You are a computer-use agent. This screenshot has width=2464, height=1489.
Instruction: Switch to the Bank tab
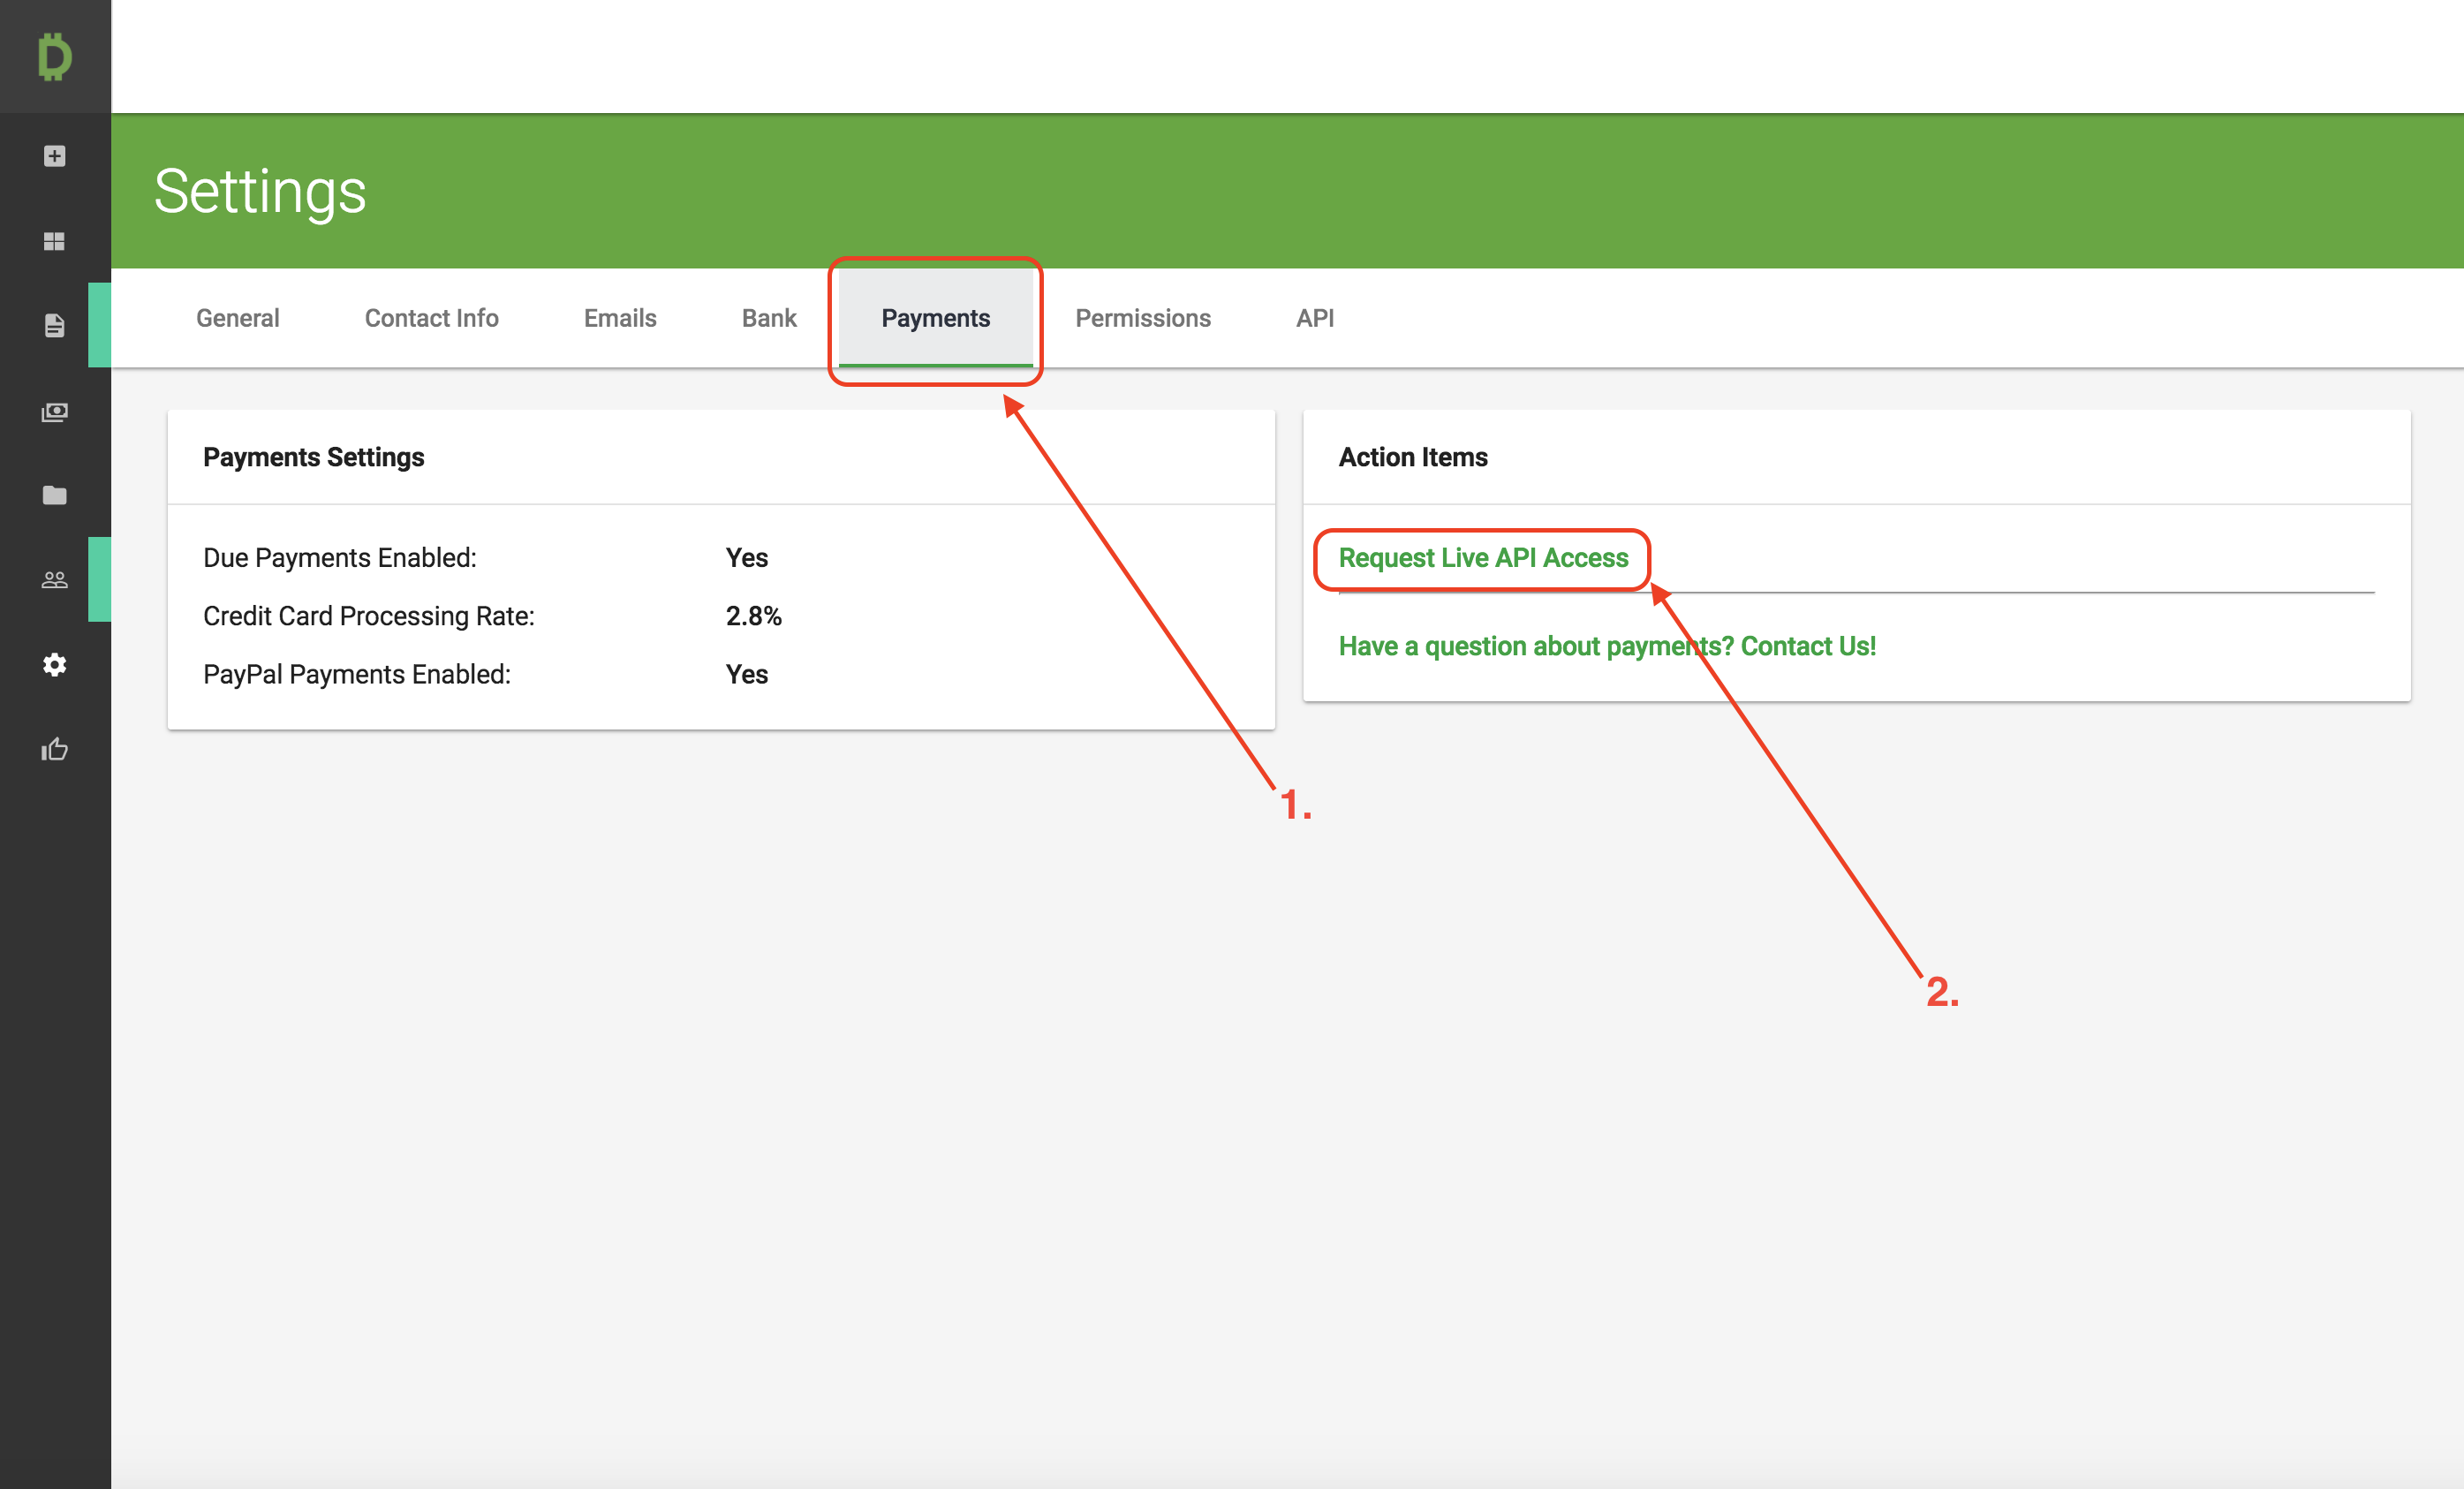pos(769,318)
